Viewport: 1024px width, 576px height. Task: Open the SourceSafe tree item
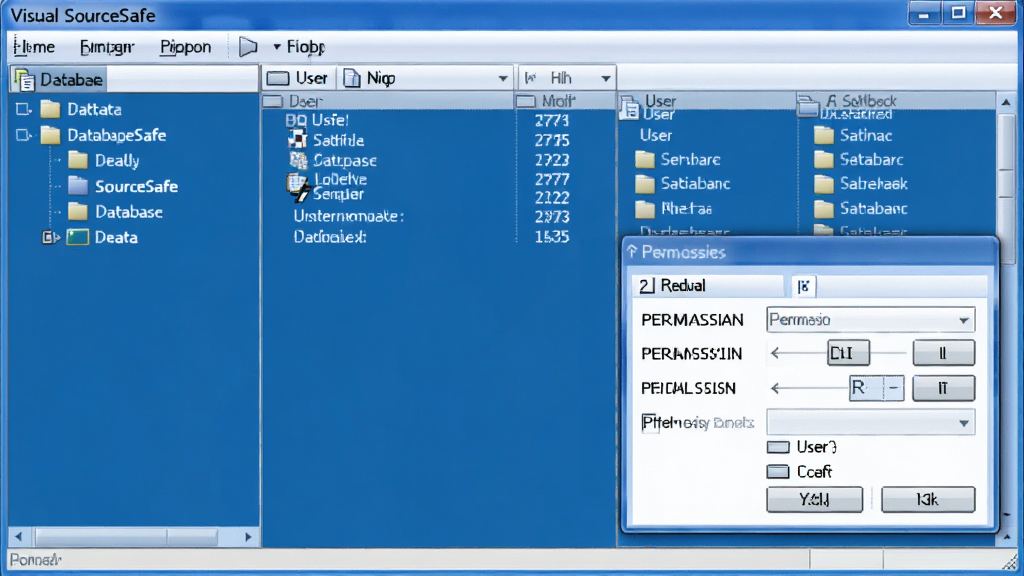click(136, 186)
